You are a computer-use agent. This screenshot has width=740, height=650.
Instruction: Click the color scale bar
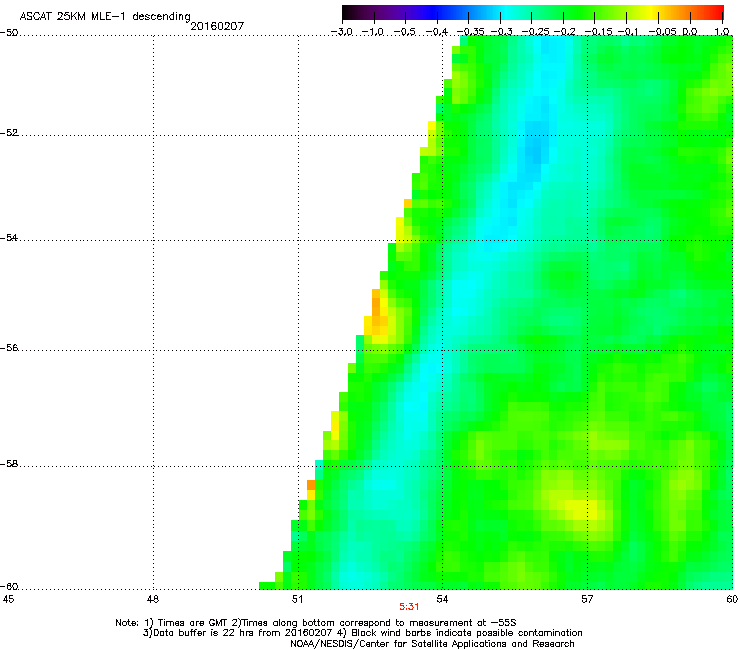tap(533, 12)
